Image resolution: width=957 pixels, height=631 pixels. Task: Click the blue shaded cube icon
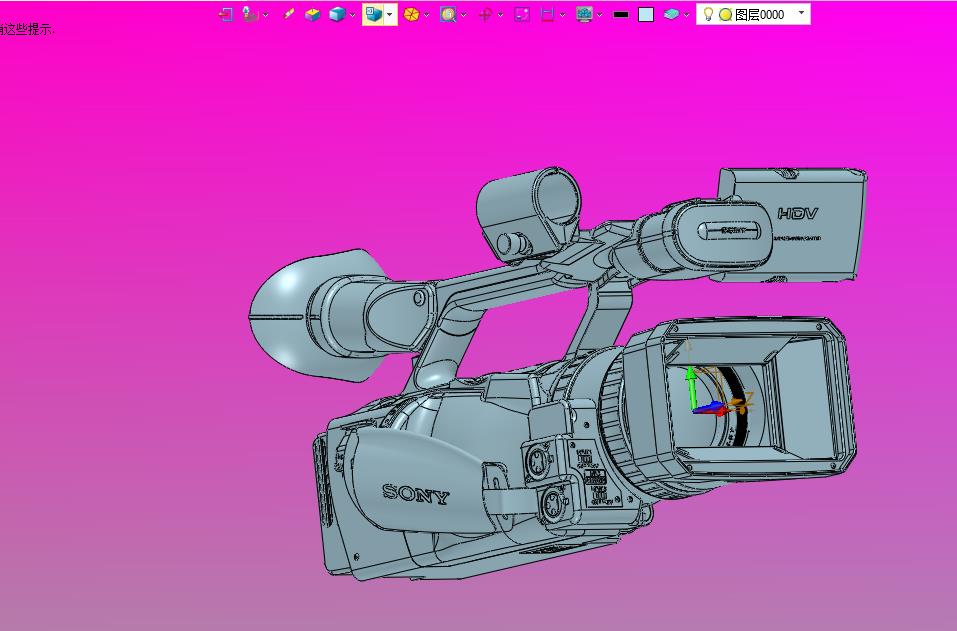[337, 14]
